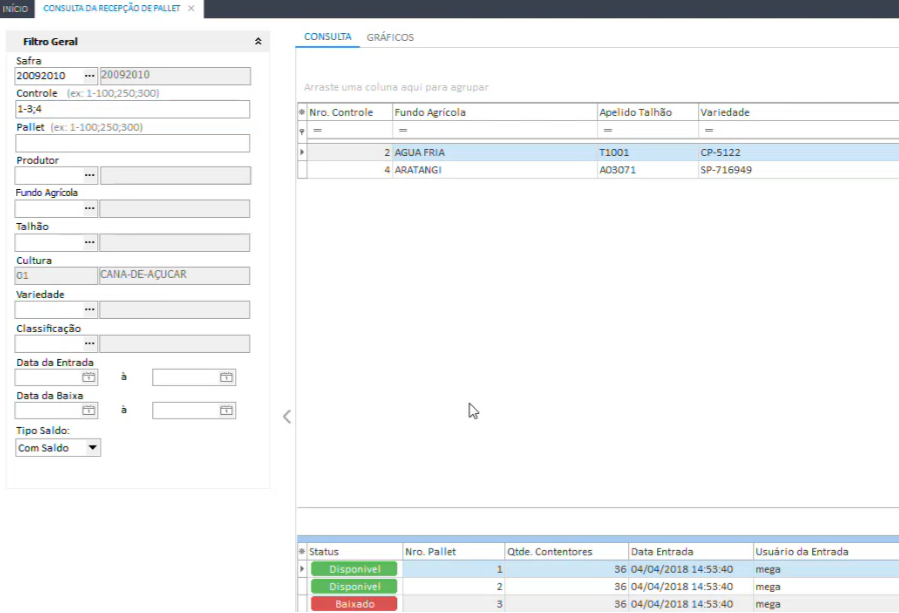The image size is (899, 613).
Task: Open the Talhão lookup ellipsis button
Action: pos(89,242)
